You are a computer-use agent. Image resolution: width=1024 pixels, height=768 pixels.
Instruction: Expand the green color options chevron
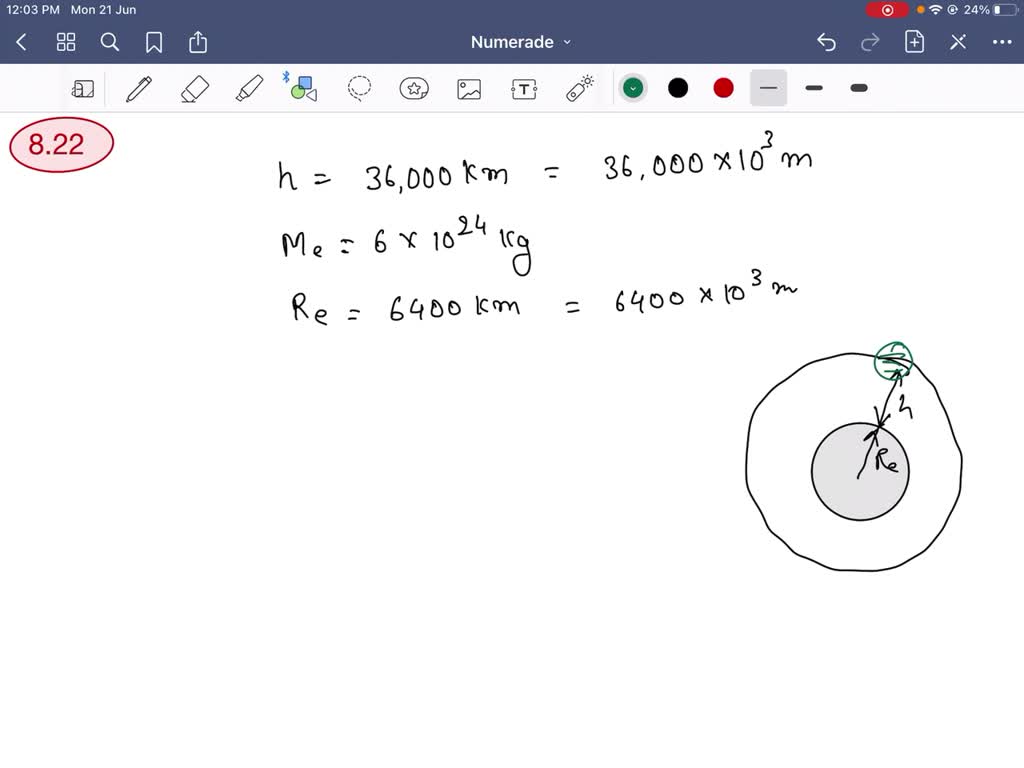[x=633, y=88]
